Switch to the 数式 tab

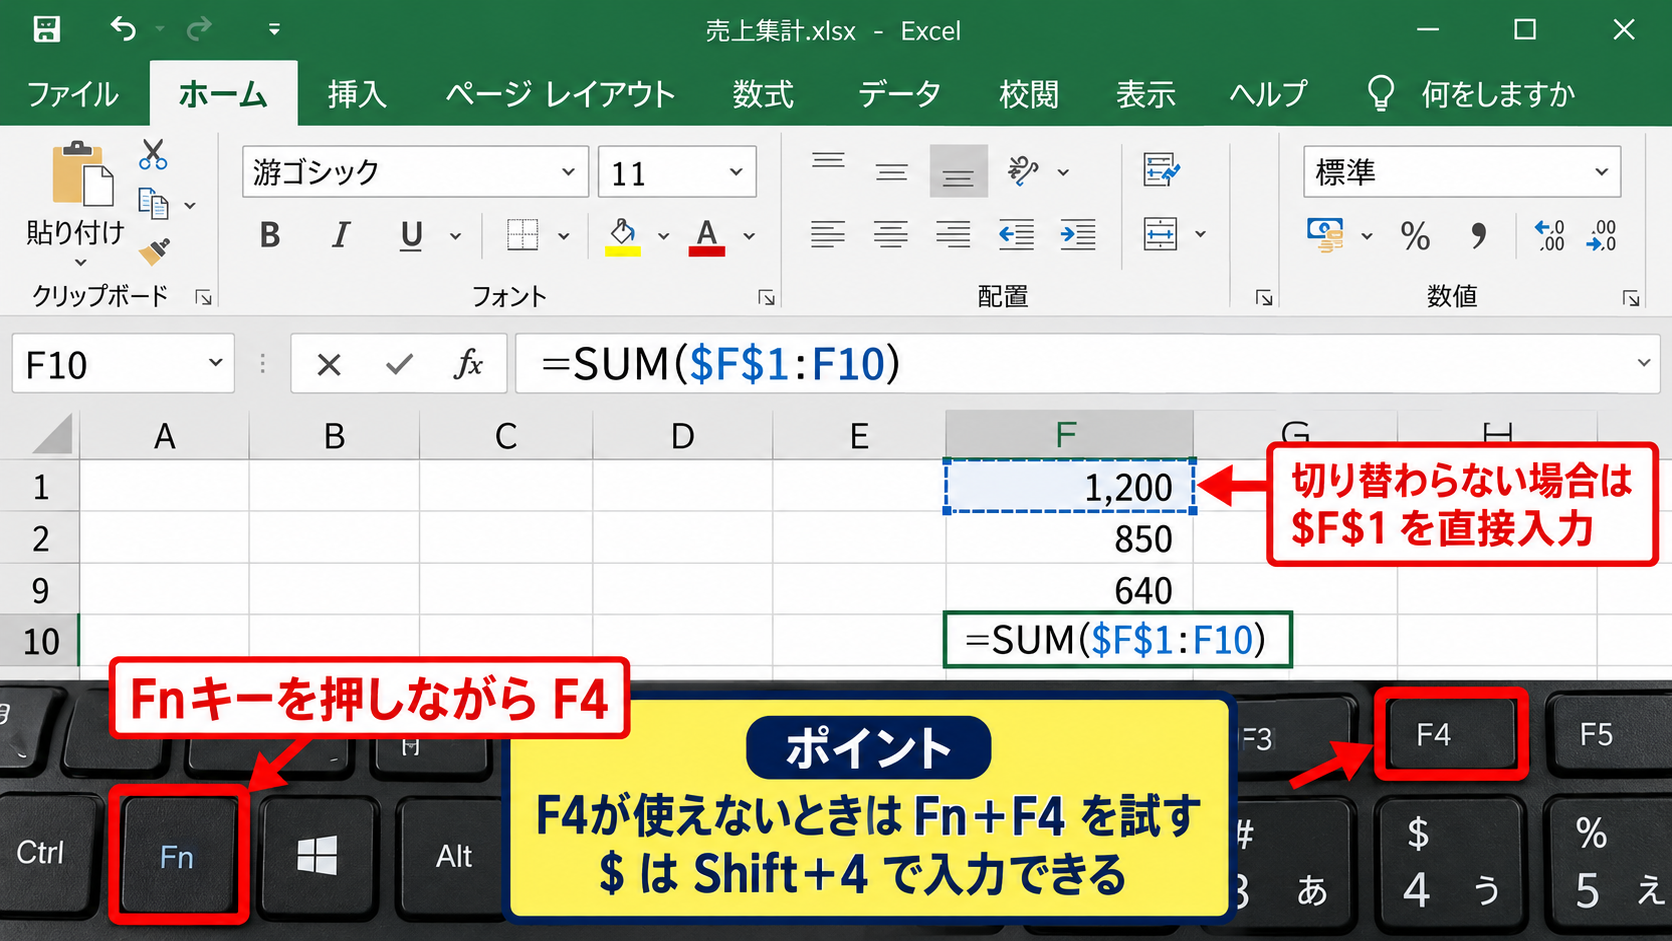point(763,94)
